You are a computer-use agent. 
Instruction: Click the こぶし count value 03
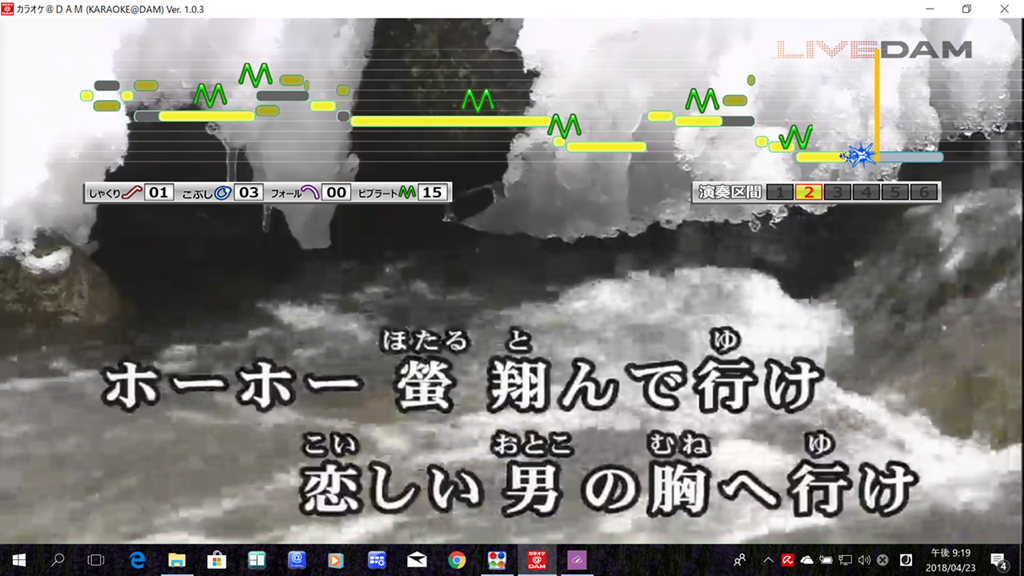pos(248,192)
